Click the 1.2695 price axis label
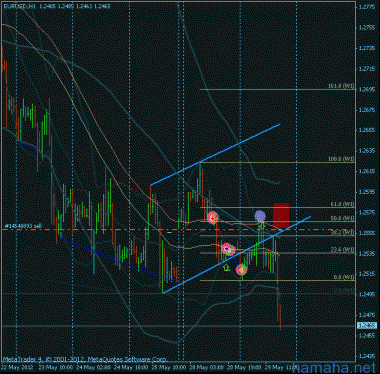This screenshot has height=374, width=380. (366, 89)
